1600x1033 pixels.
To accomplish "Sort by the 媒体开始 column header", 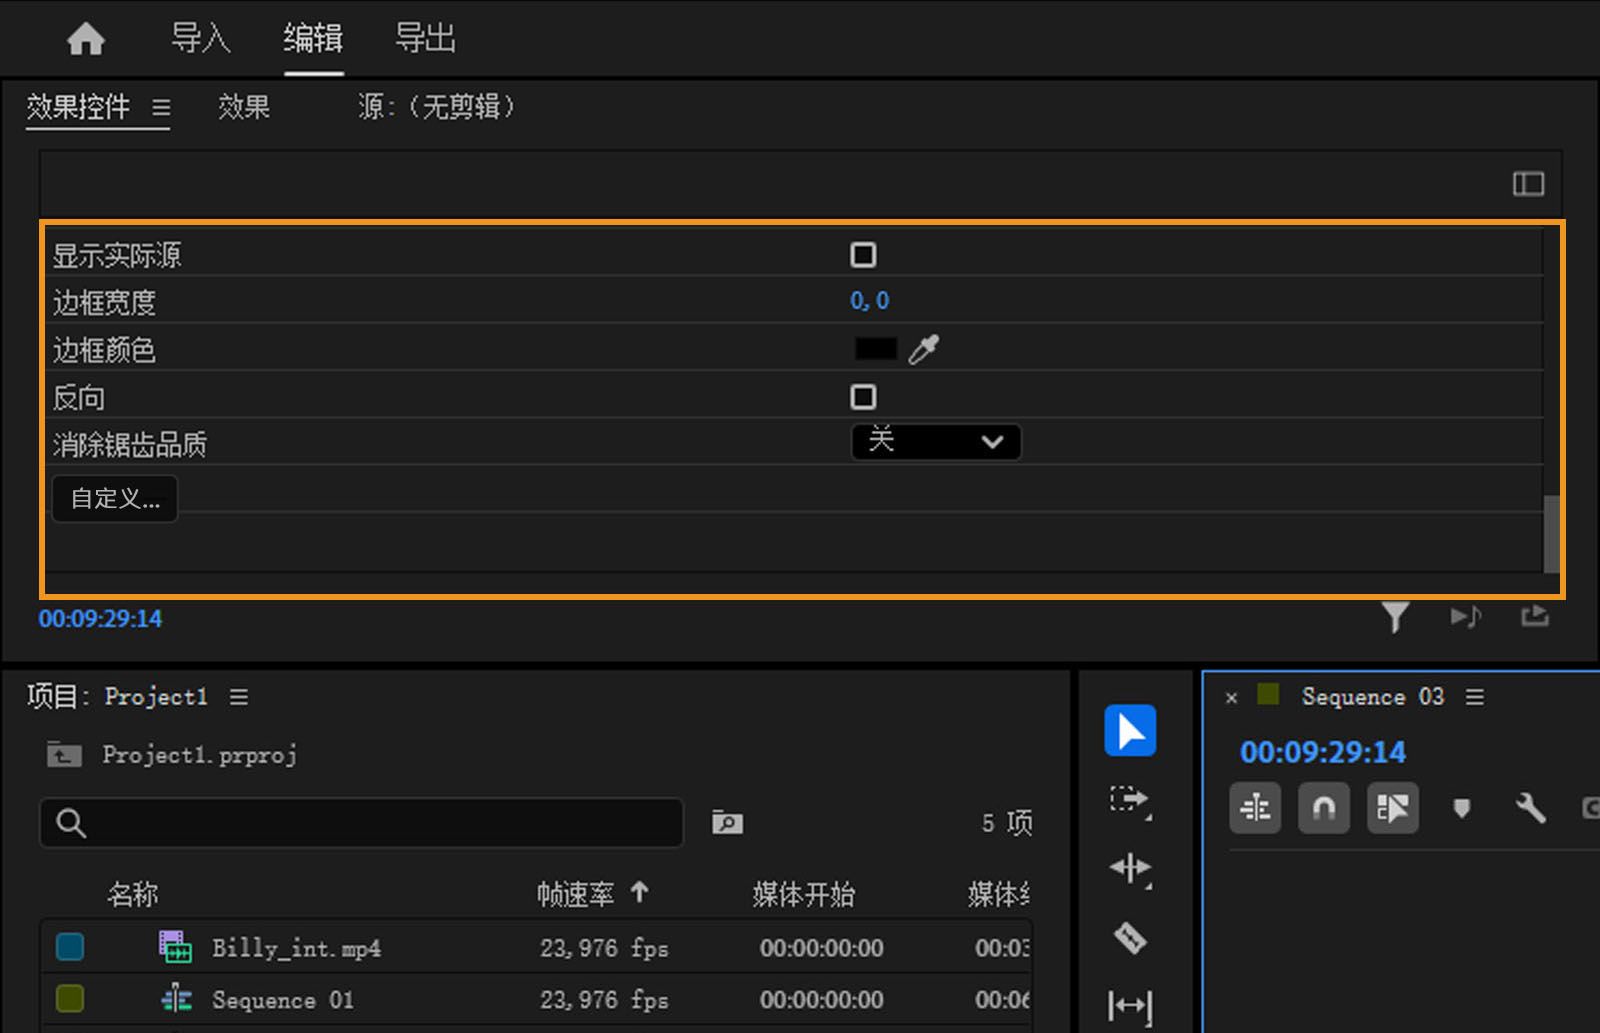I will pos(804,894).
